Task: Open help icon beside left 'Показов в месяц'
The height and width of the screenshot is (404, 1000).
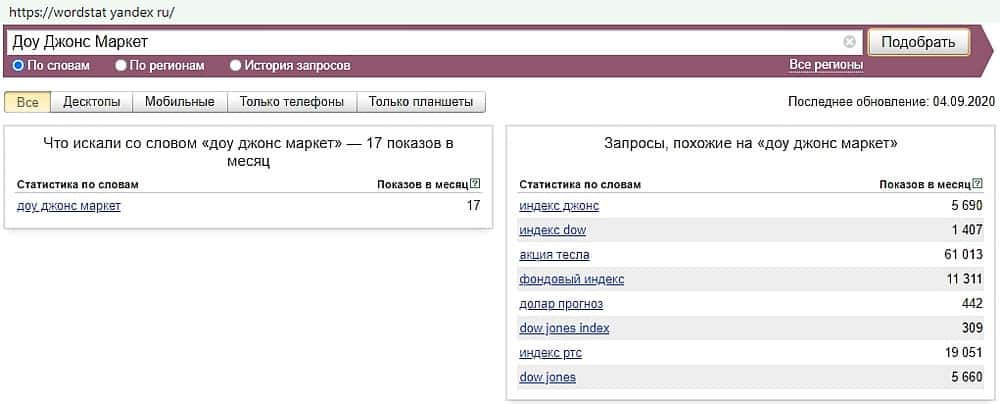Action: [475, 184]
